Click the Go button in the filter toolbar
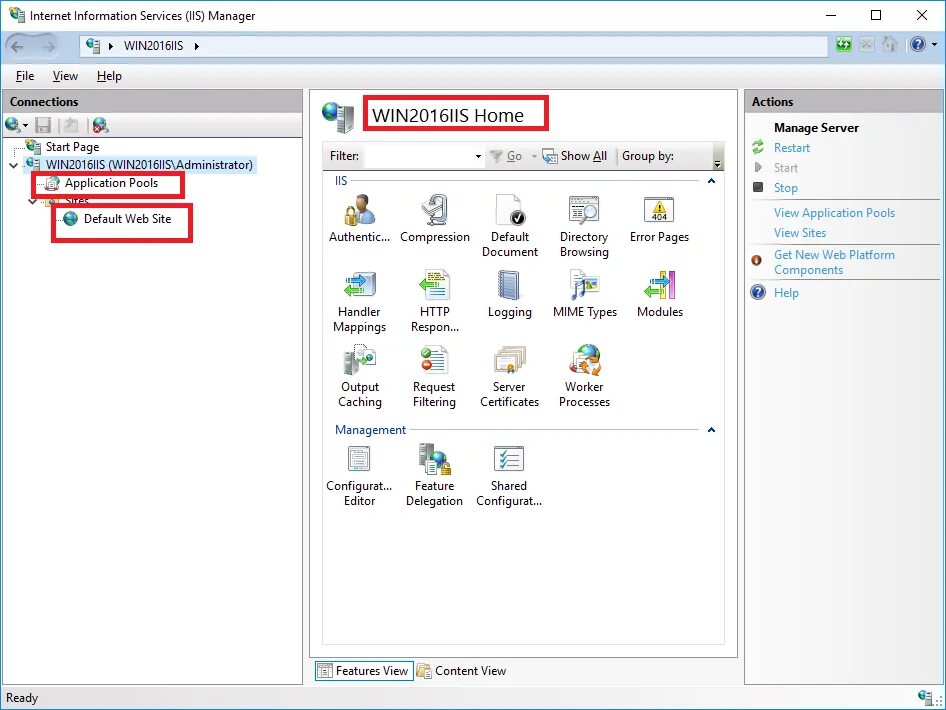The image size is (946, 710). [506, 156]
